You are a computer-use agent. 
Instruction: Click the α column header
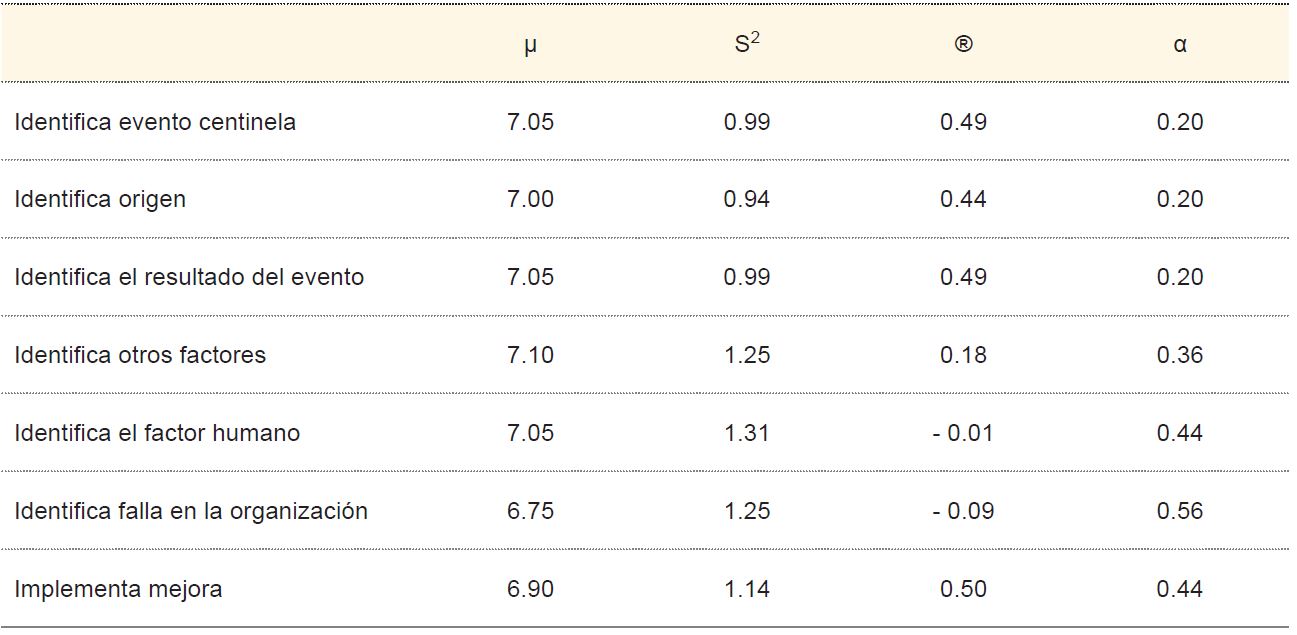pyautogui.click(x=1180, y=45)
